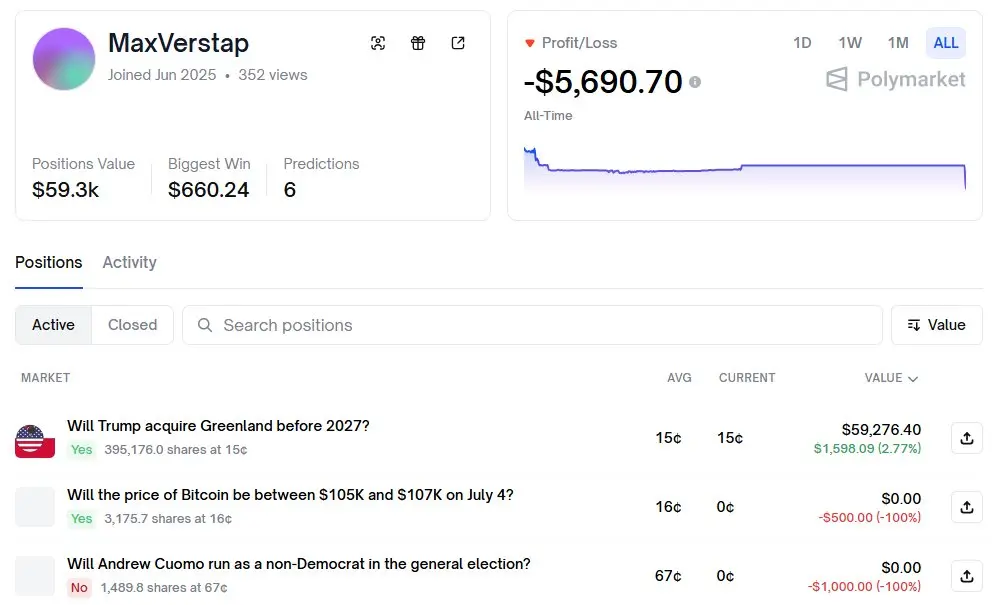Click the Trump Greenland market flag icon
The width and height of the screenshot is (1001, 605).
(35, 439)
